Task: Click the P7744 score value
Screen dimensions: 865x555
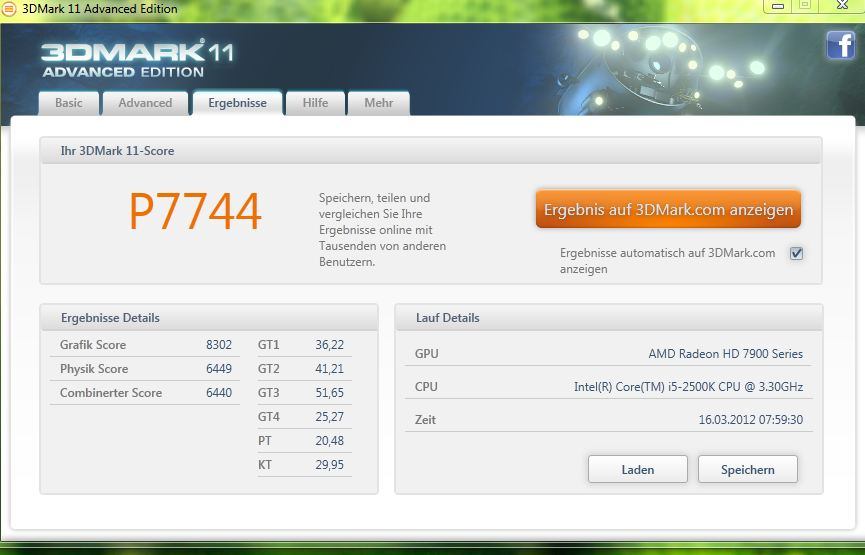Action: click(x=195, y=211)
